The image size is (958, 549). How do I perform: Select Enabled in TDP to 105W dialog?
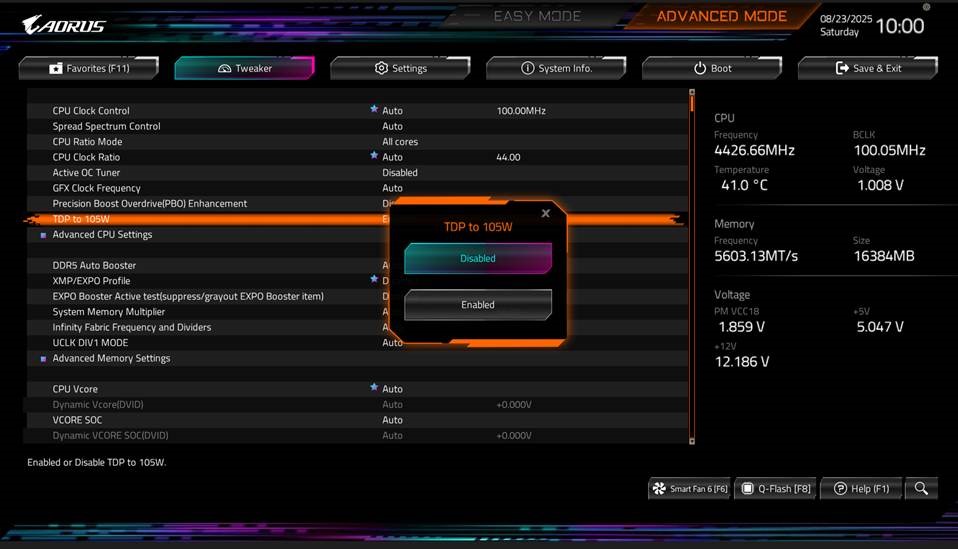coord(478,305)
